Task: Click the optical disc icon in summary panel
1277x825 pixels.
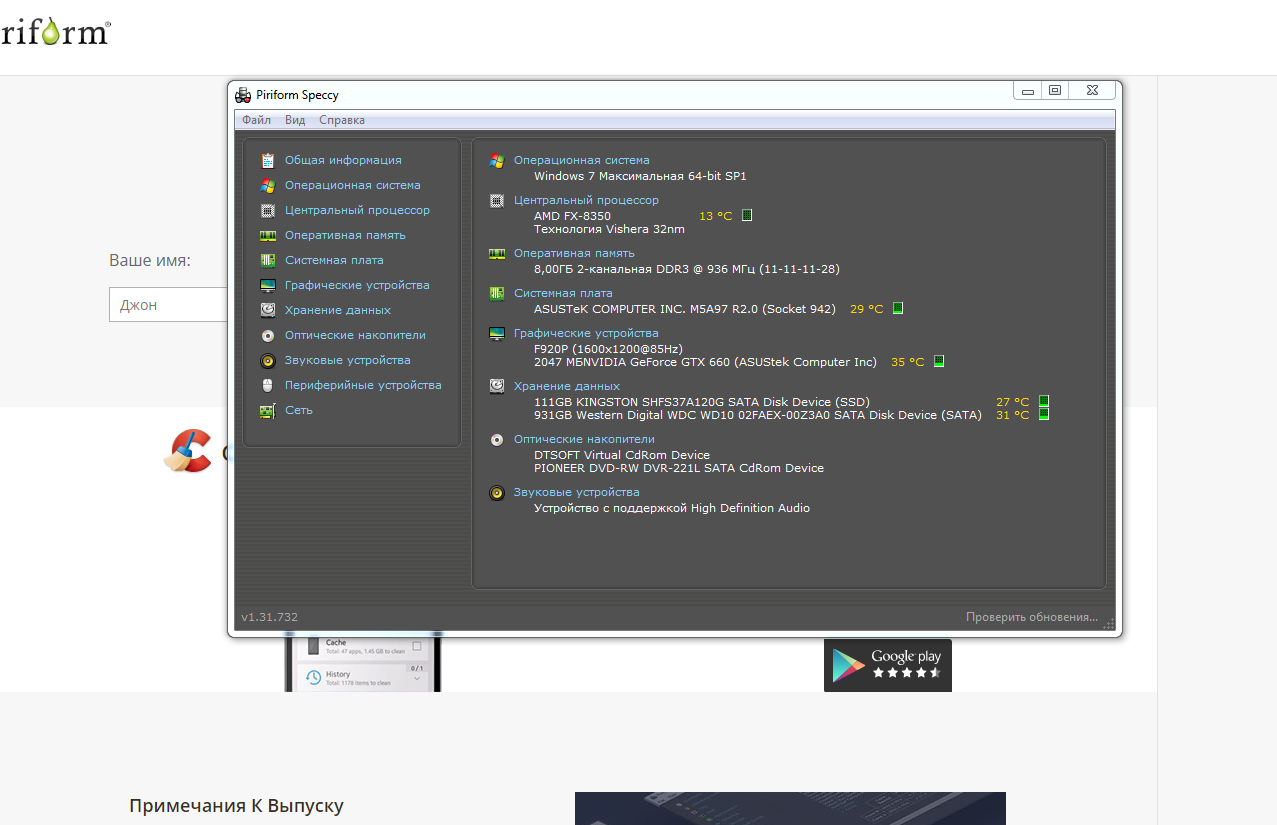Action: click(x=497, y=439)
